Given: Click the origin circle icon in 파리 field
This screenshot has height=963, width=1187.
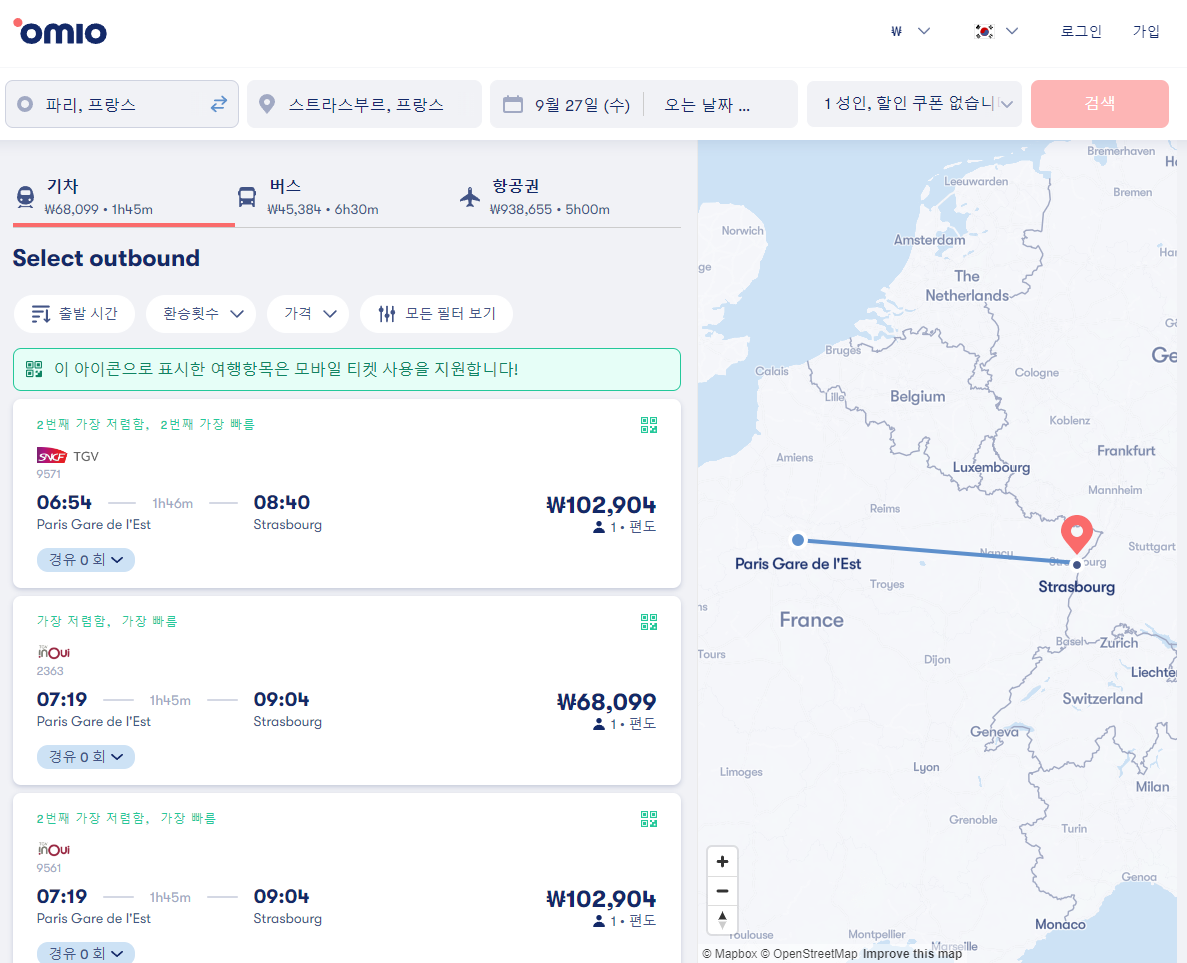Looking at the screenshot, I should 25,104.
